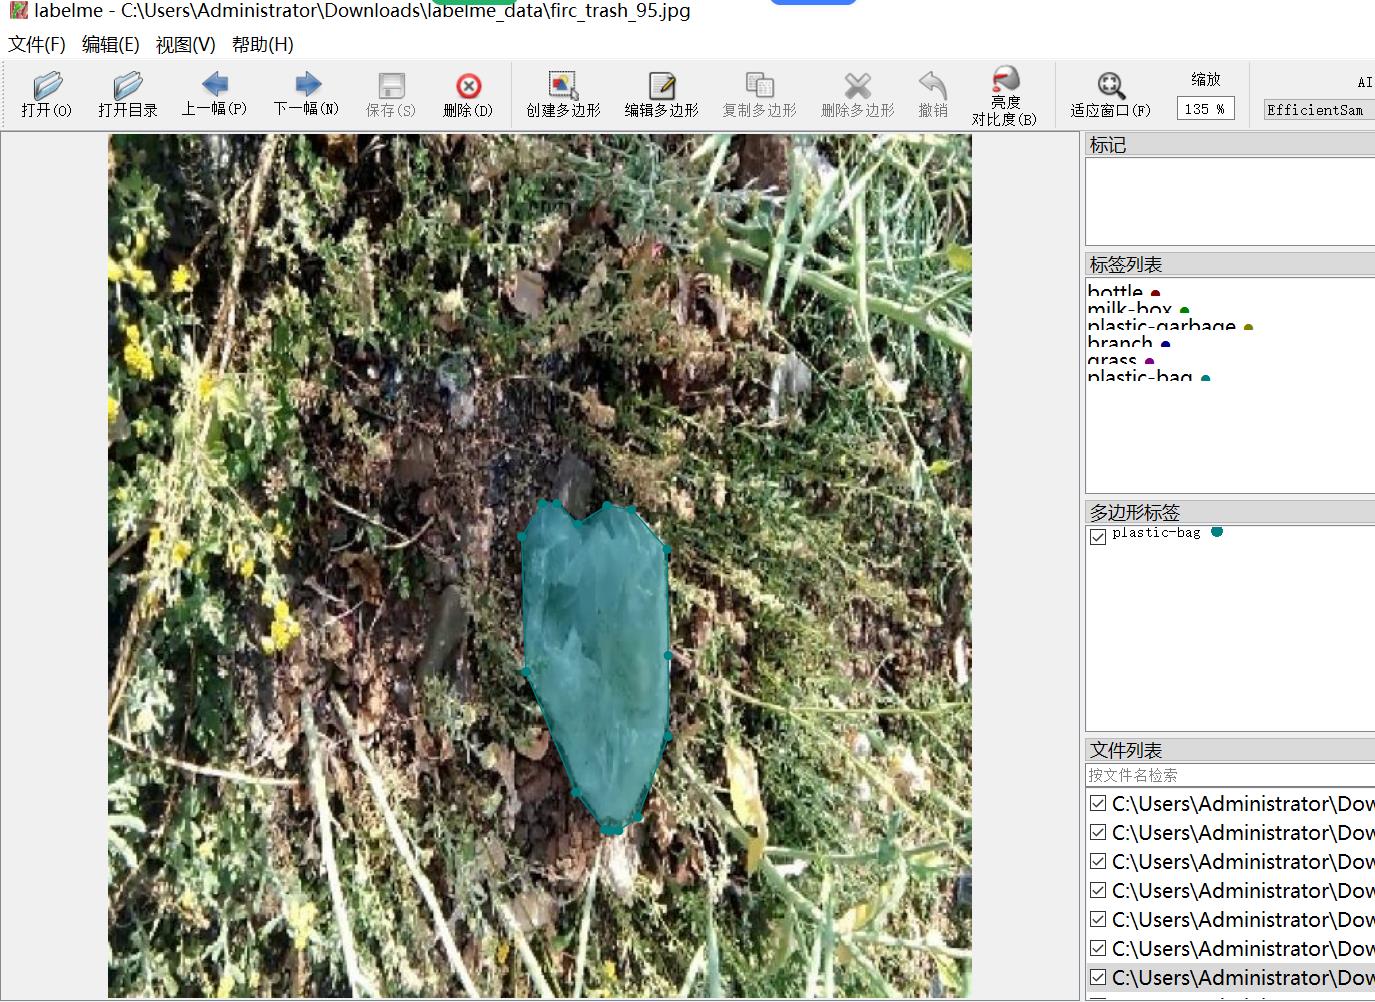Click the zoom percentage box showing 135 %
1375x1002 pixels.
[1205, 109]
